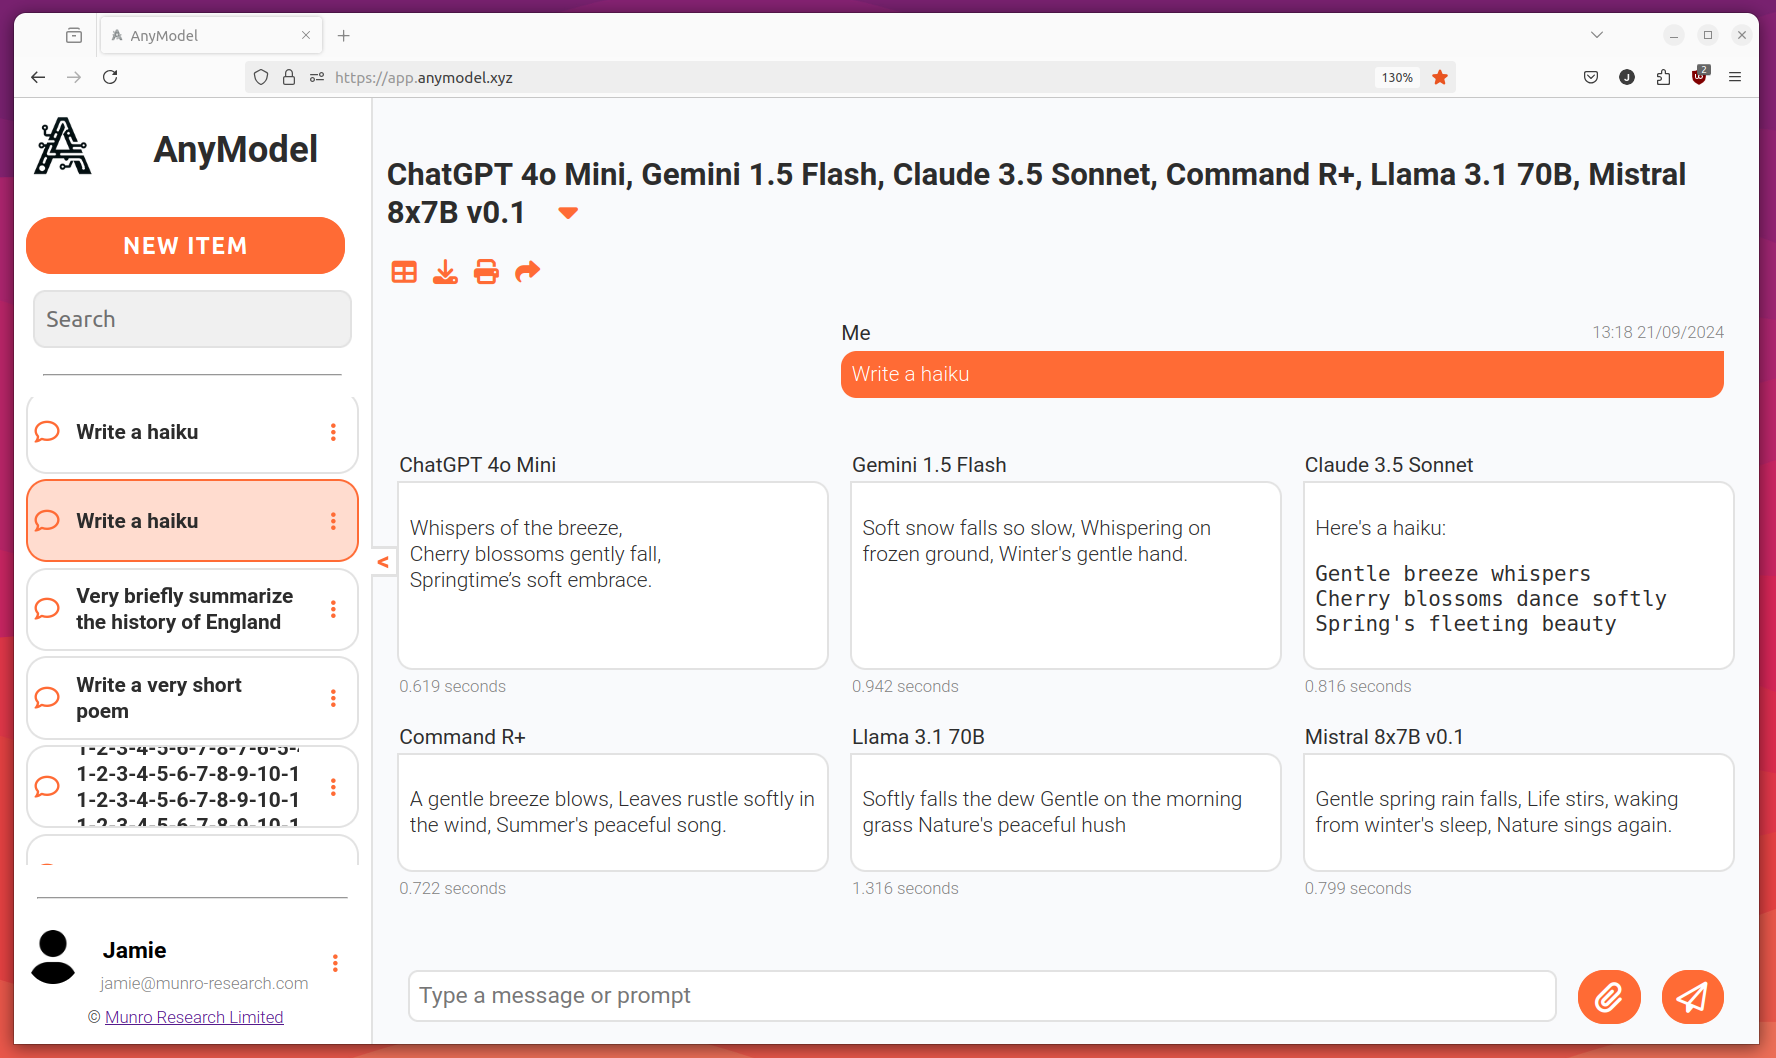
Task: Click the Search field in sidebar
Action: [x=192, y=319]
